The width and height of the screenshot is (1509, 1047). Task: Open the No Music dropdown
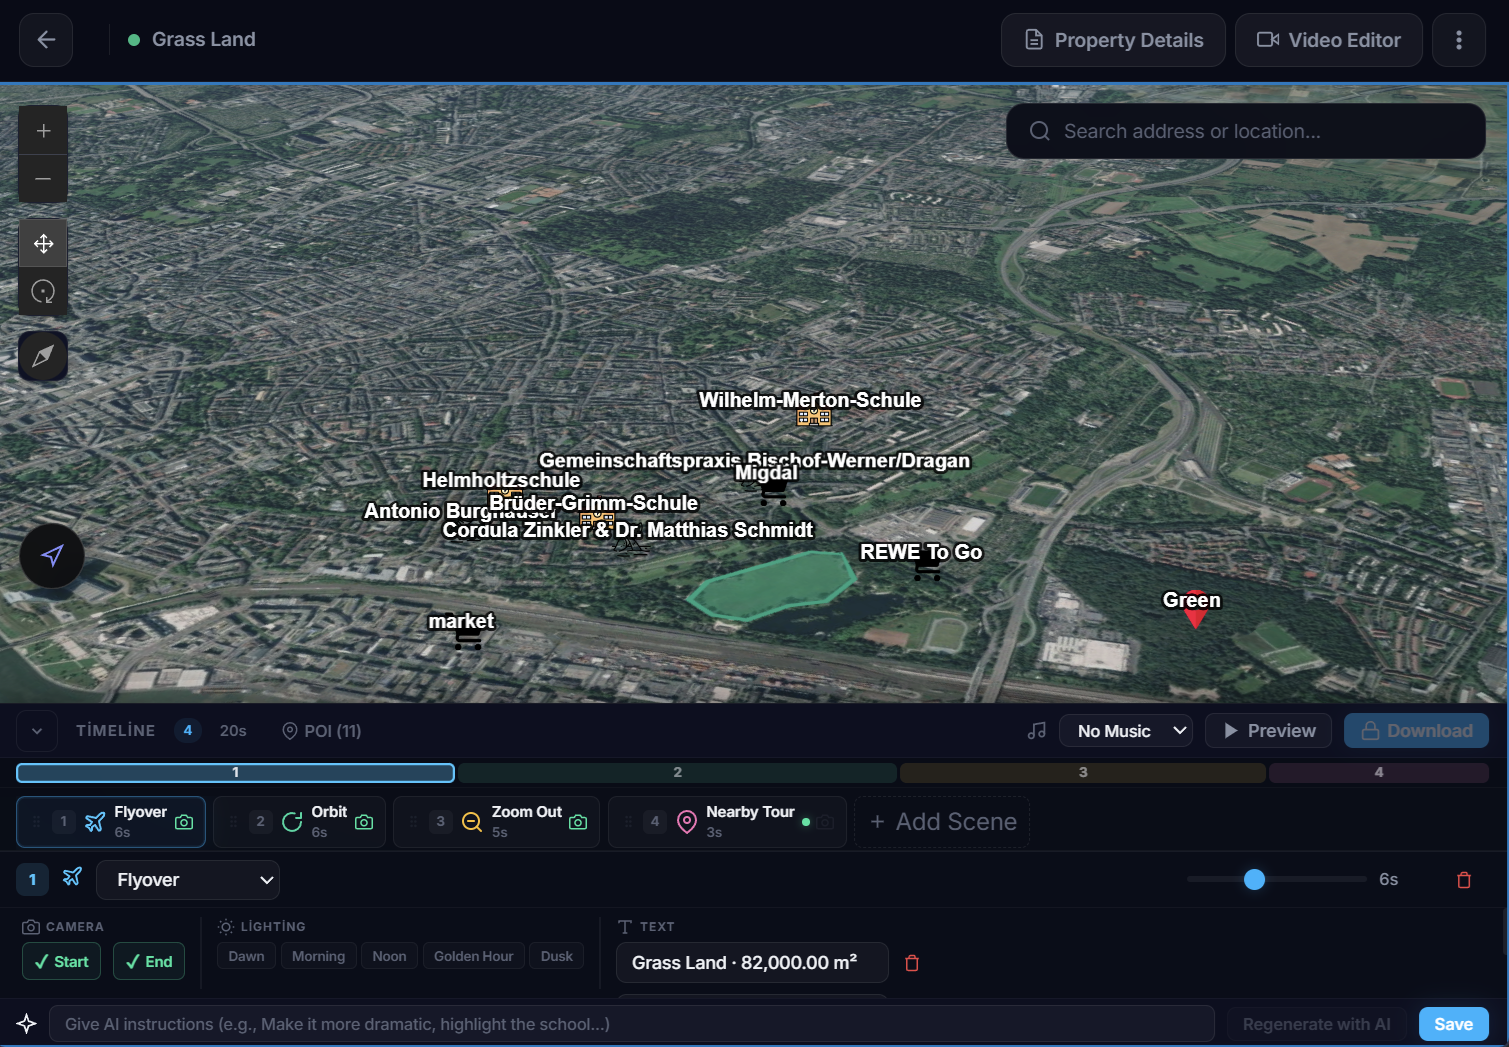(x=1126, y=730)
